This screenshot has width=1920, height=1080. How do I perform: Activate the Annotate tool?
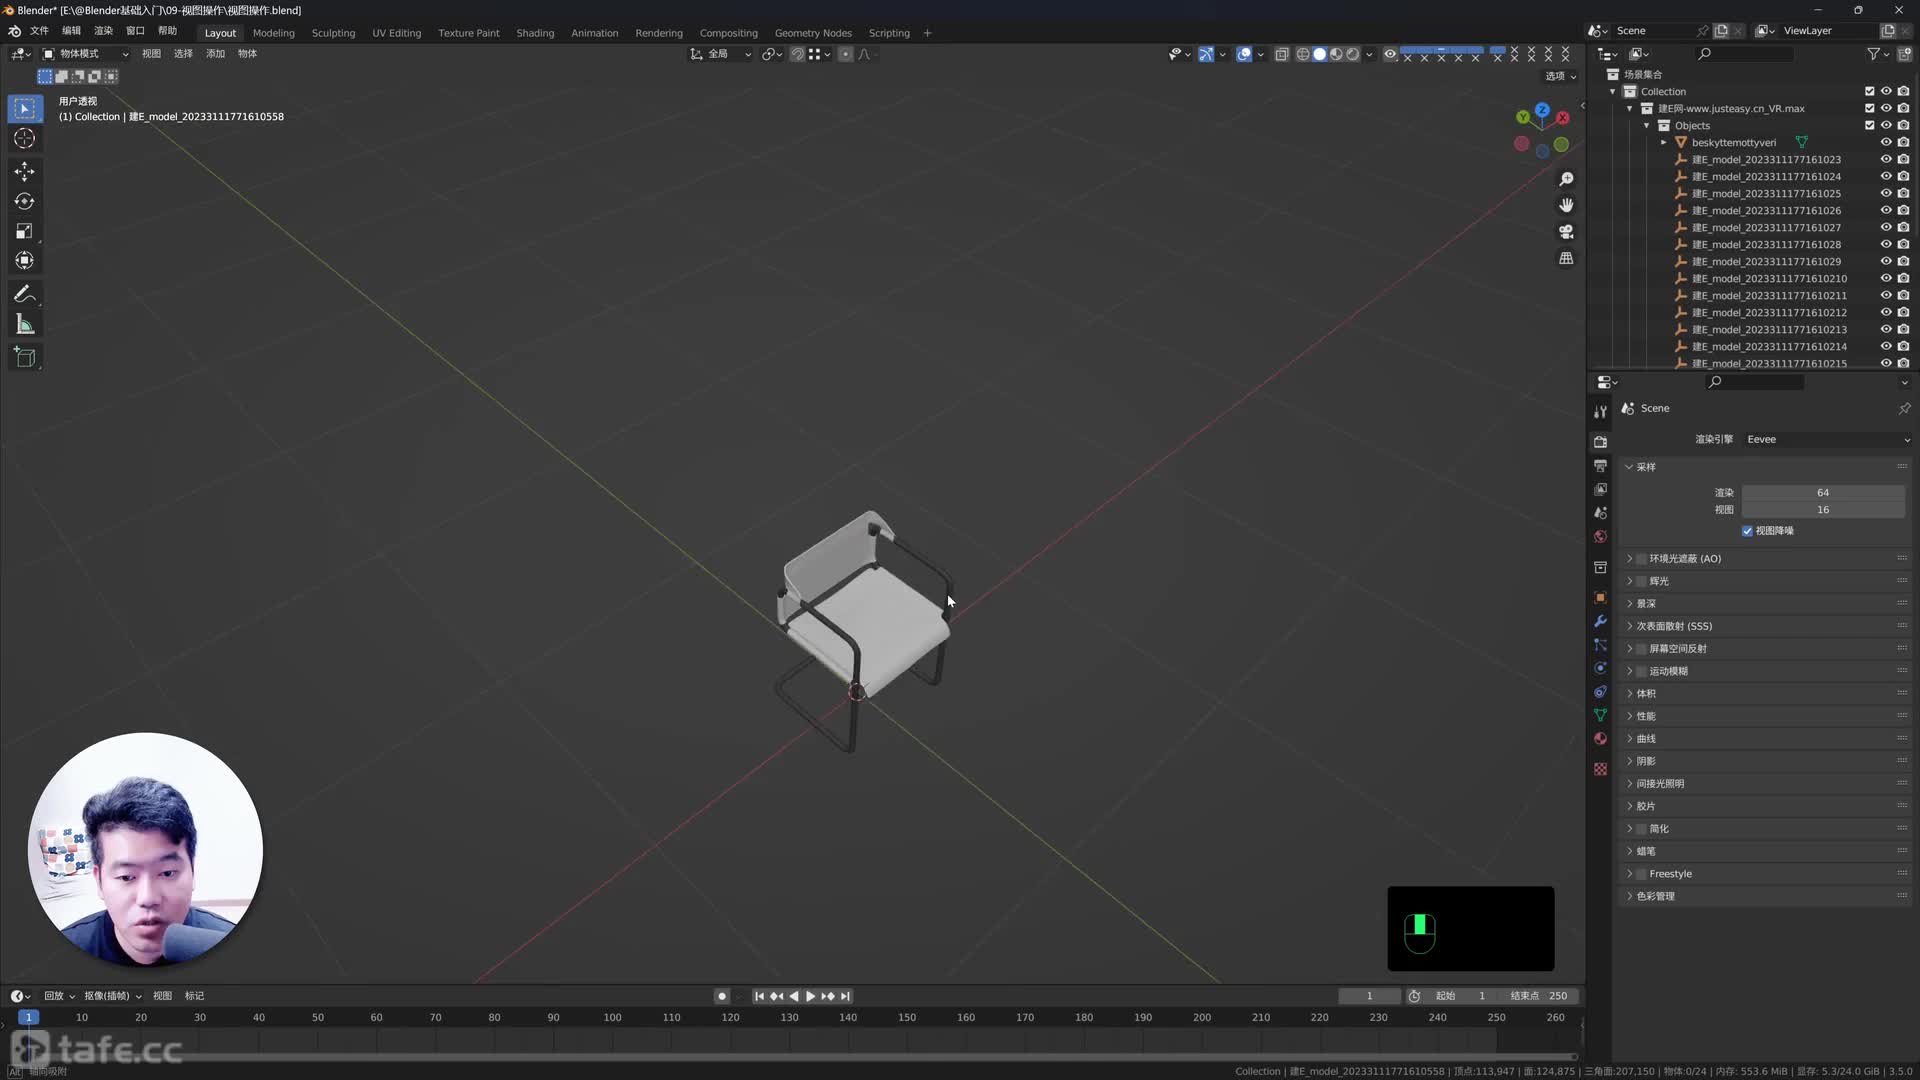pos(24,293)
